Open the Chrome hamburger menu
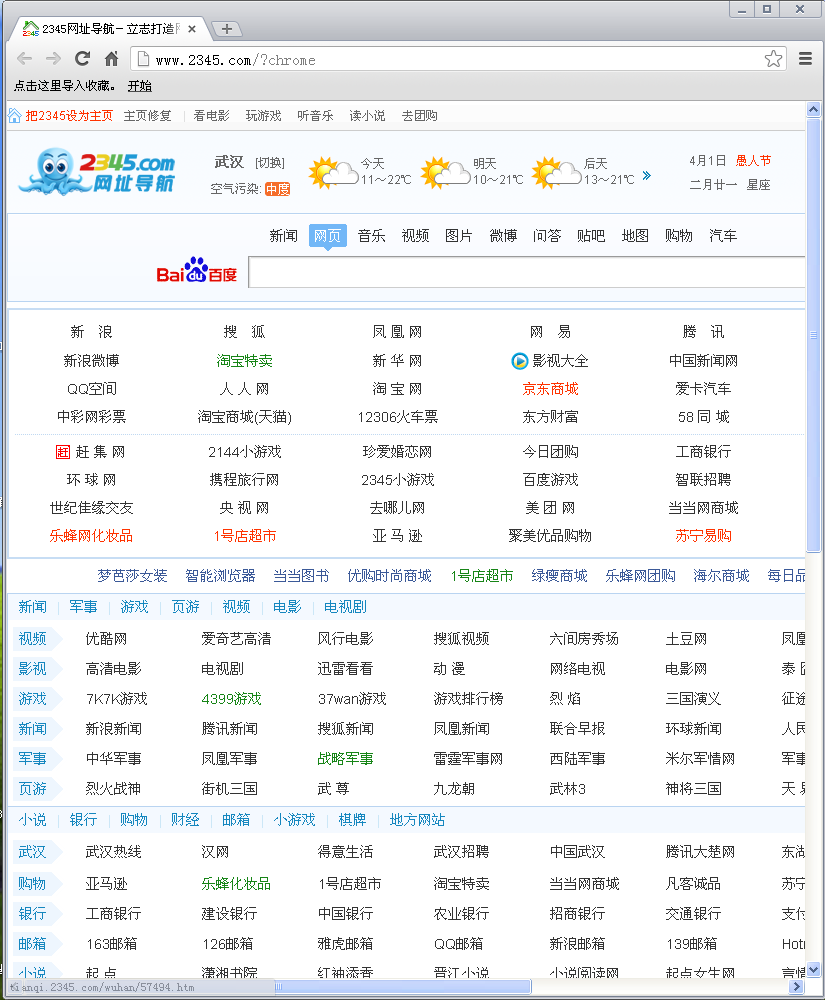825x1000 pixels. (805, 59)
